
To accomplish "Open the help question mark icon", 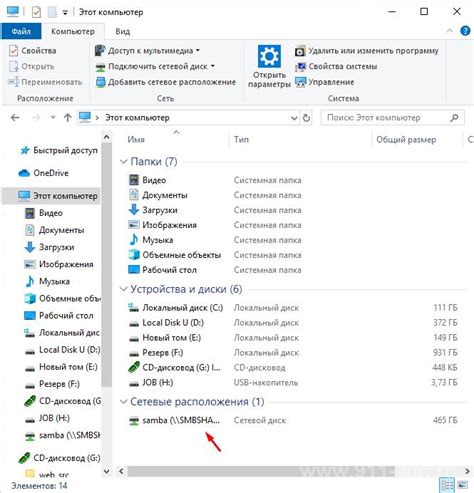I will coord(465,31).
